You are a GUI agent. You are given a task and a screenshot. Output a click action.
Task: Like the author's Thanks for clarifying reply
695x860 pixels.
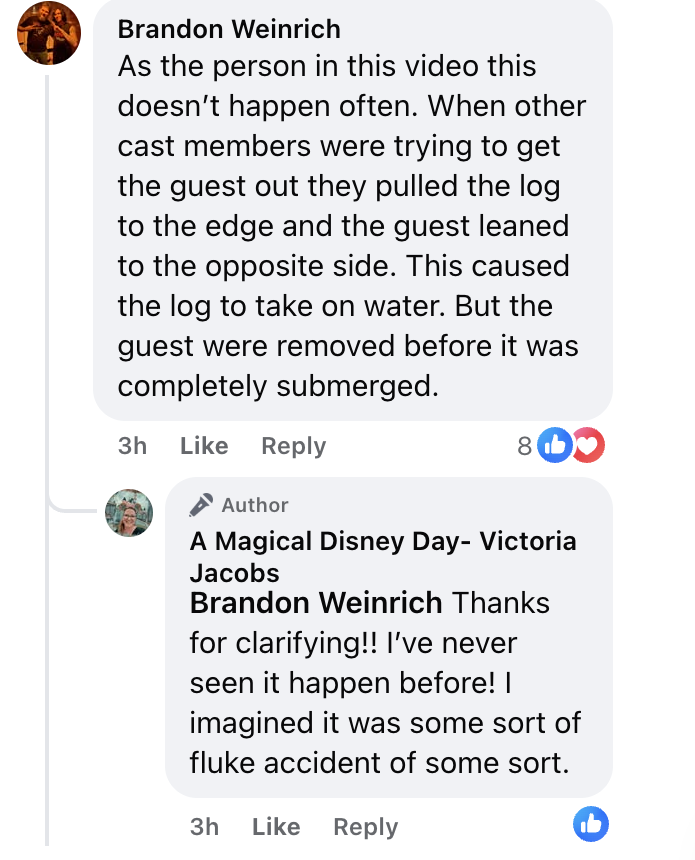point(276,827)
